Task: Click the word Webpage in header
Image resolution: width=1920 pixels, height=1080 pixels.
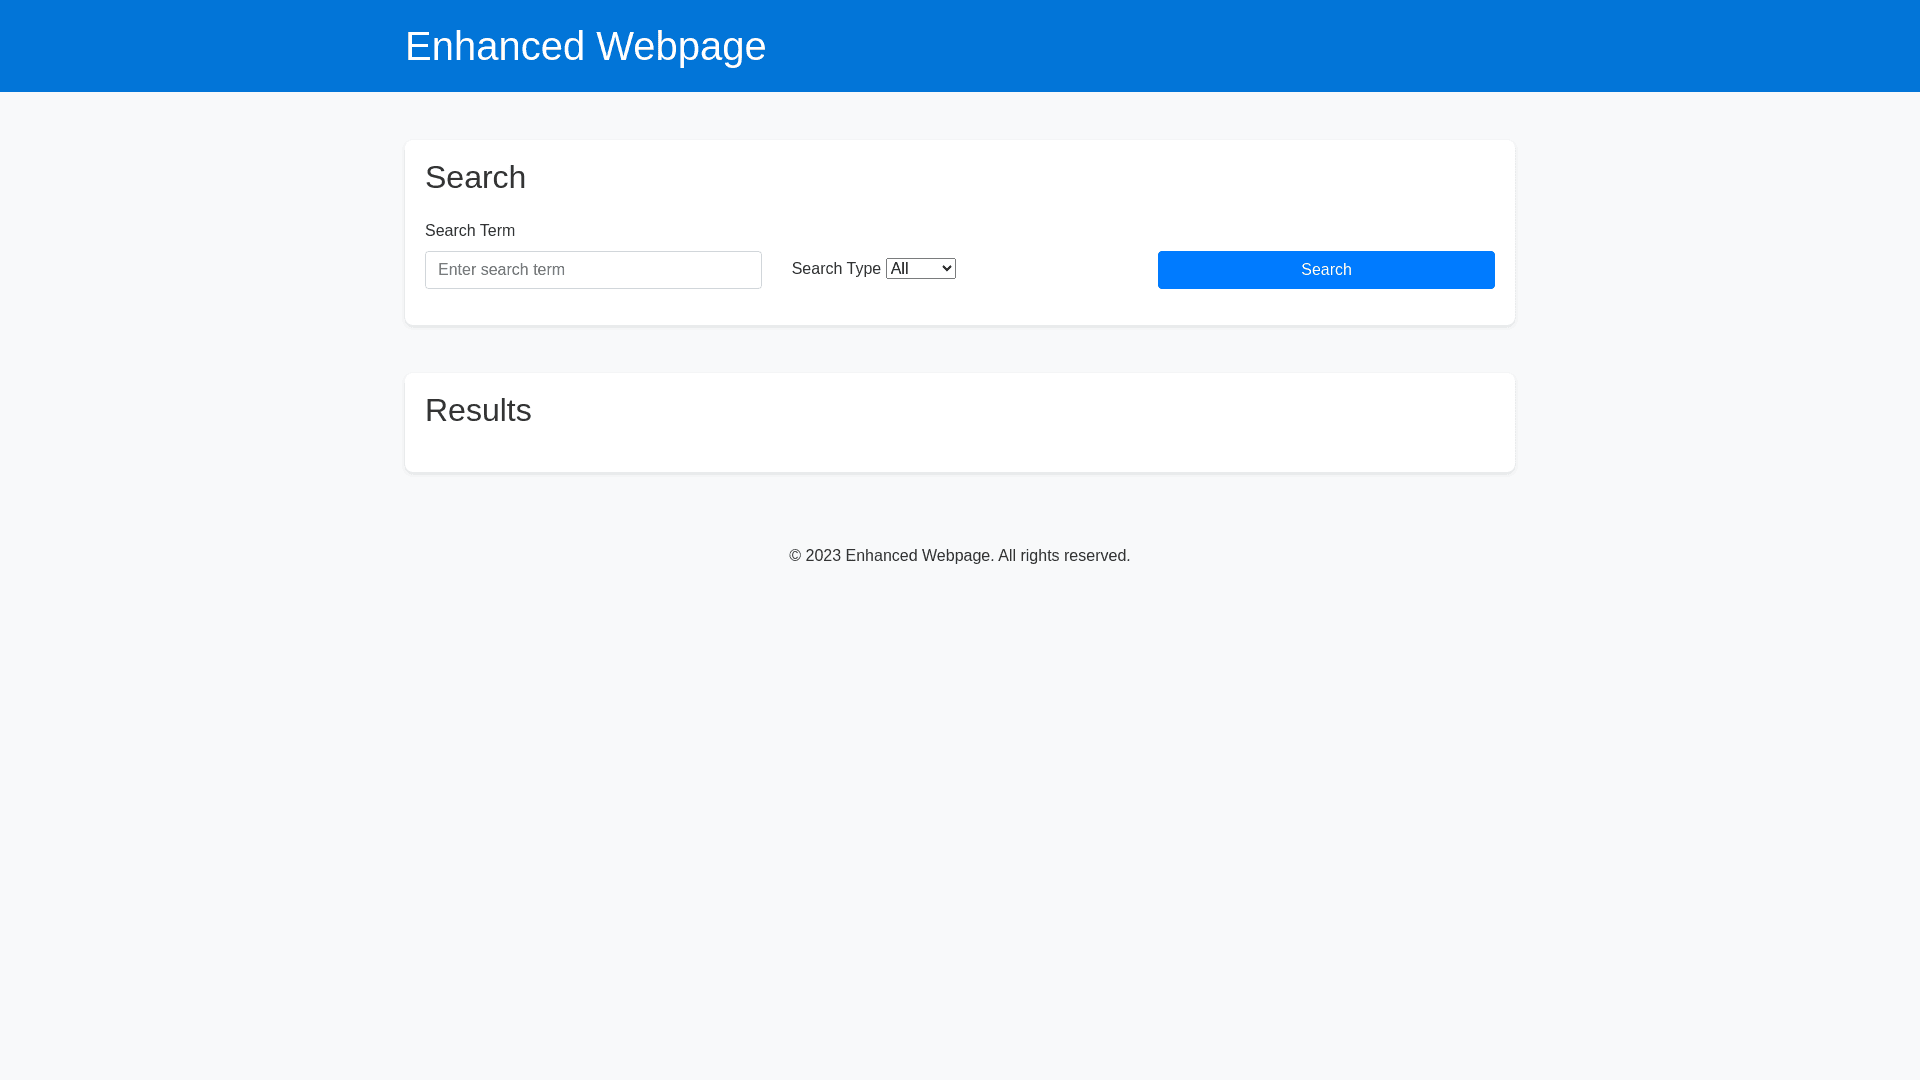Action: pyautogui.click(x=681, y=46)
